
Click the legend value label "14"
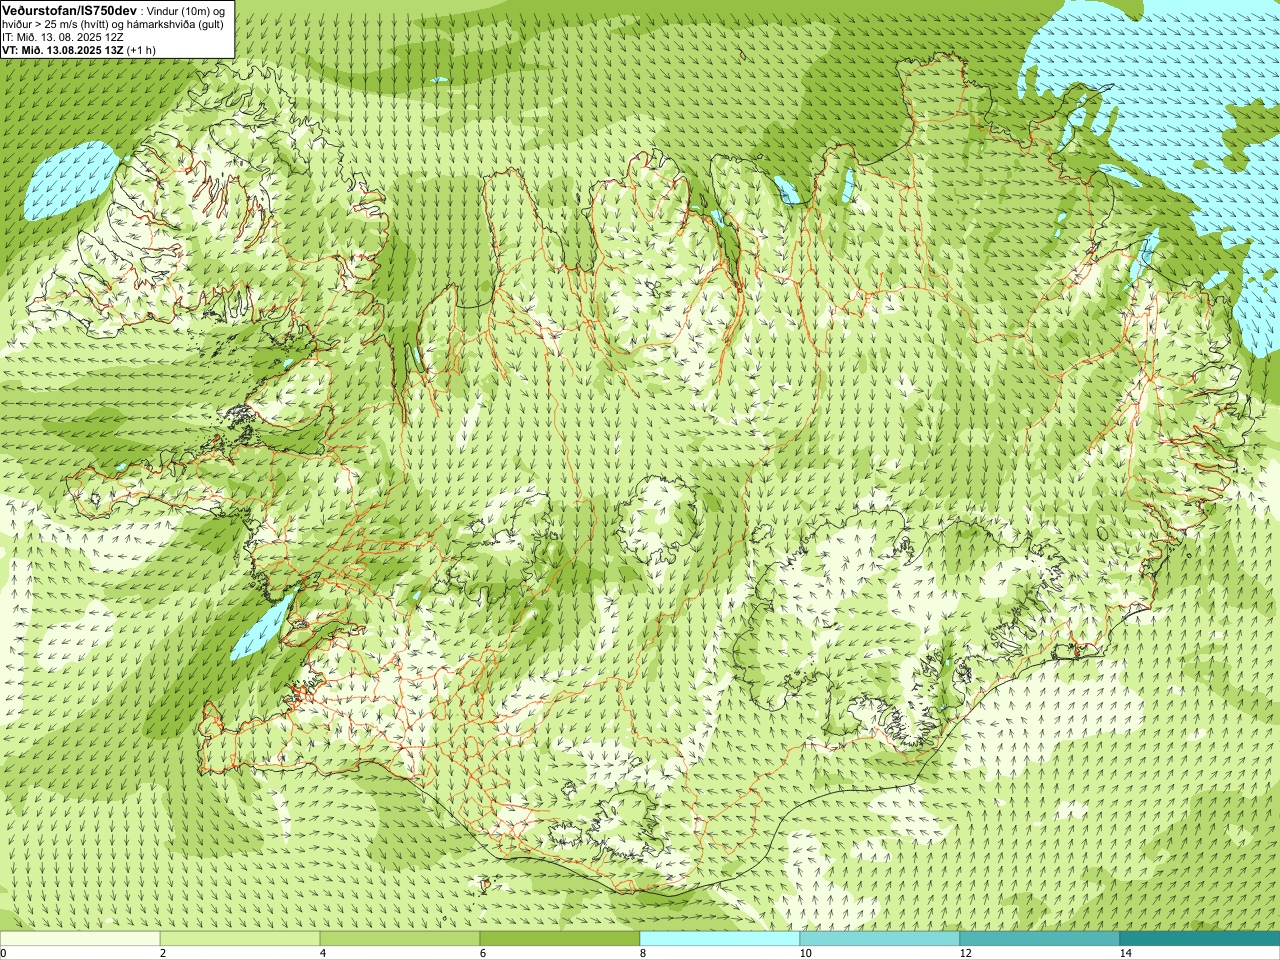pyautogui.click(x=1125, y=953)
